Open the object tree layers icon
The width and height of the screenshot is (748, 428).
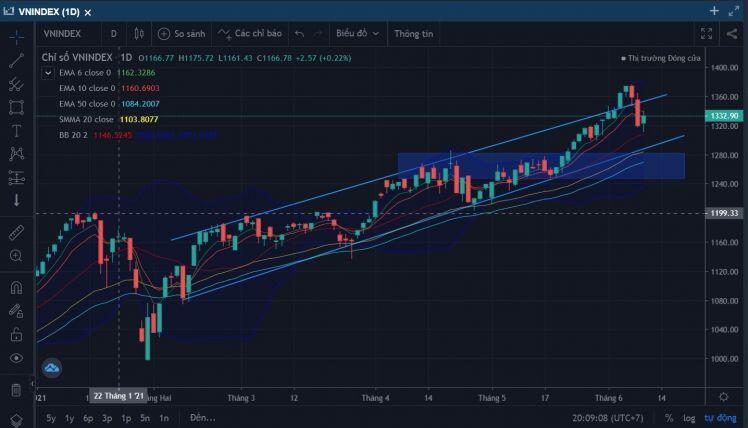16,420
